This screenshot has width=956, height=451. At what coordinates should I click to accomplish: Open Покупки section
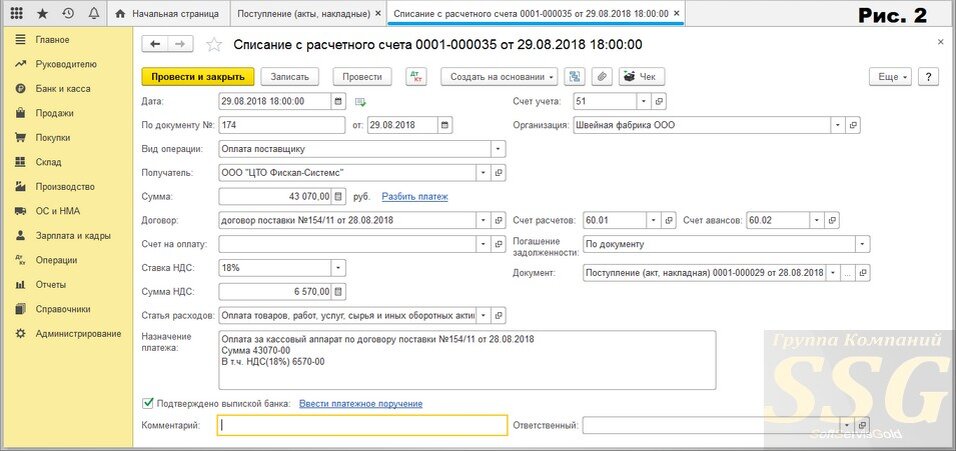tap(52, 138)
